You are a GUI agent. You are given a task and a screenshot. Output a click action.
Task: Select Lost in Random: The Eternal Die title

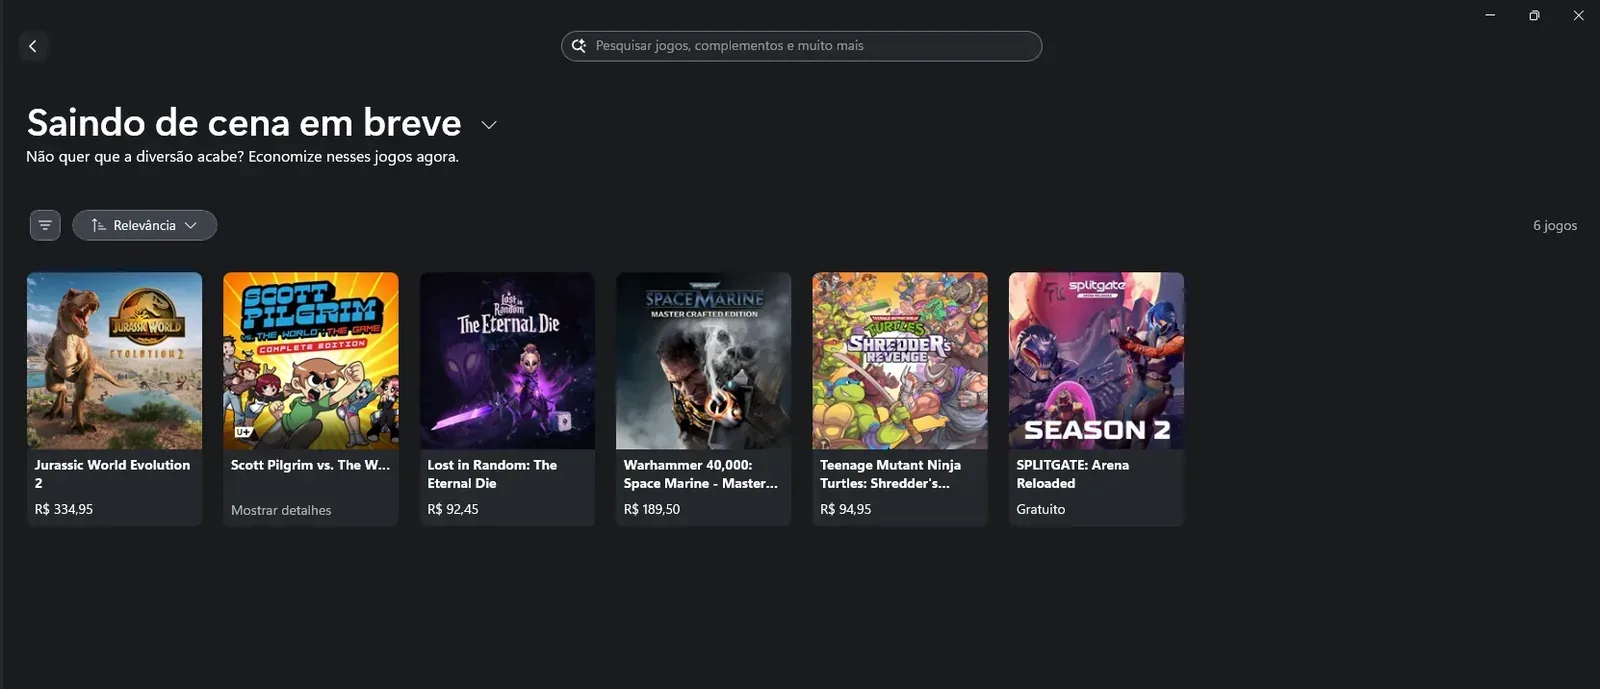click(x=492, y=474)
